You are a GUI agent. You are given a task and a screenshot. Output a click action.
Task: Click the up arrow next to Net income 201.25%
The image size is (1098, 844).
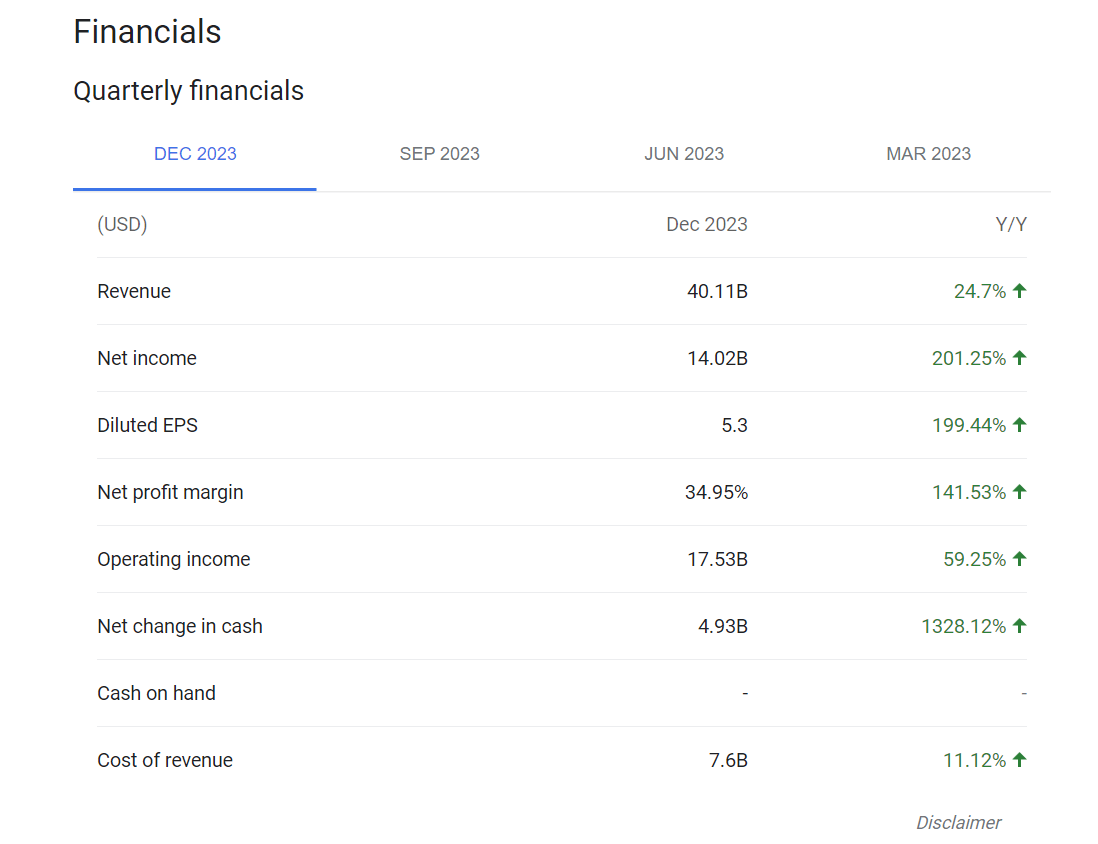coord(1019,358)
